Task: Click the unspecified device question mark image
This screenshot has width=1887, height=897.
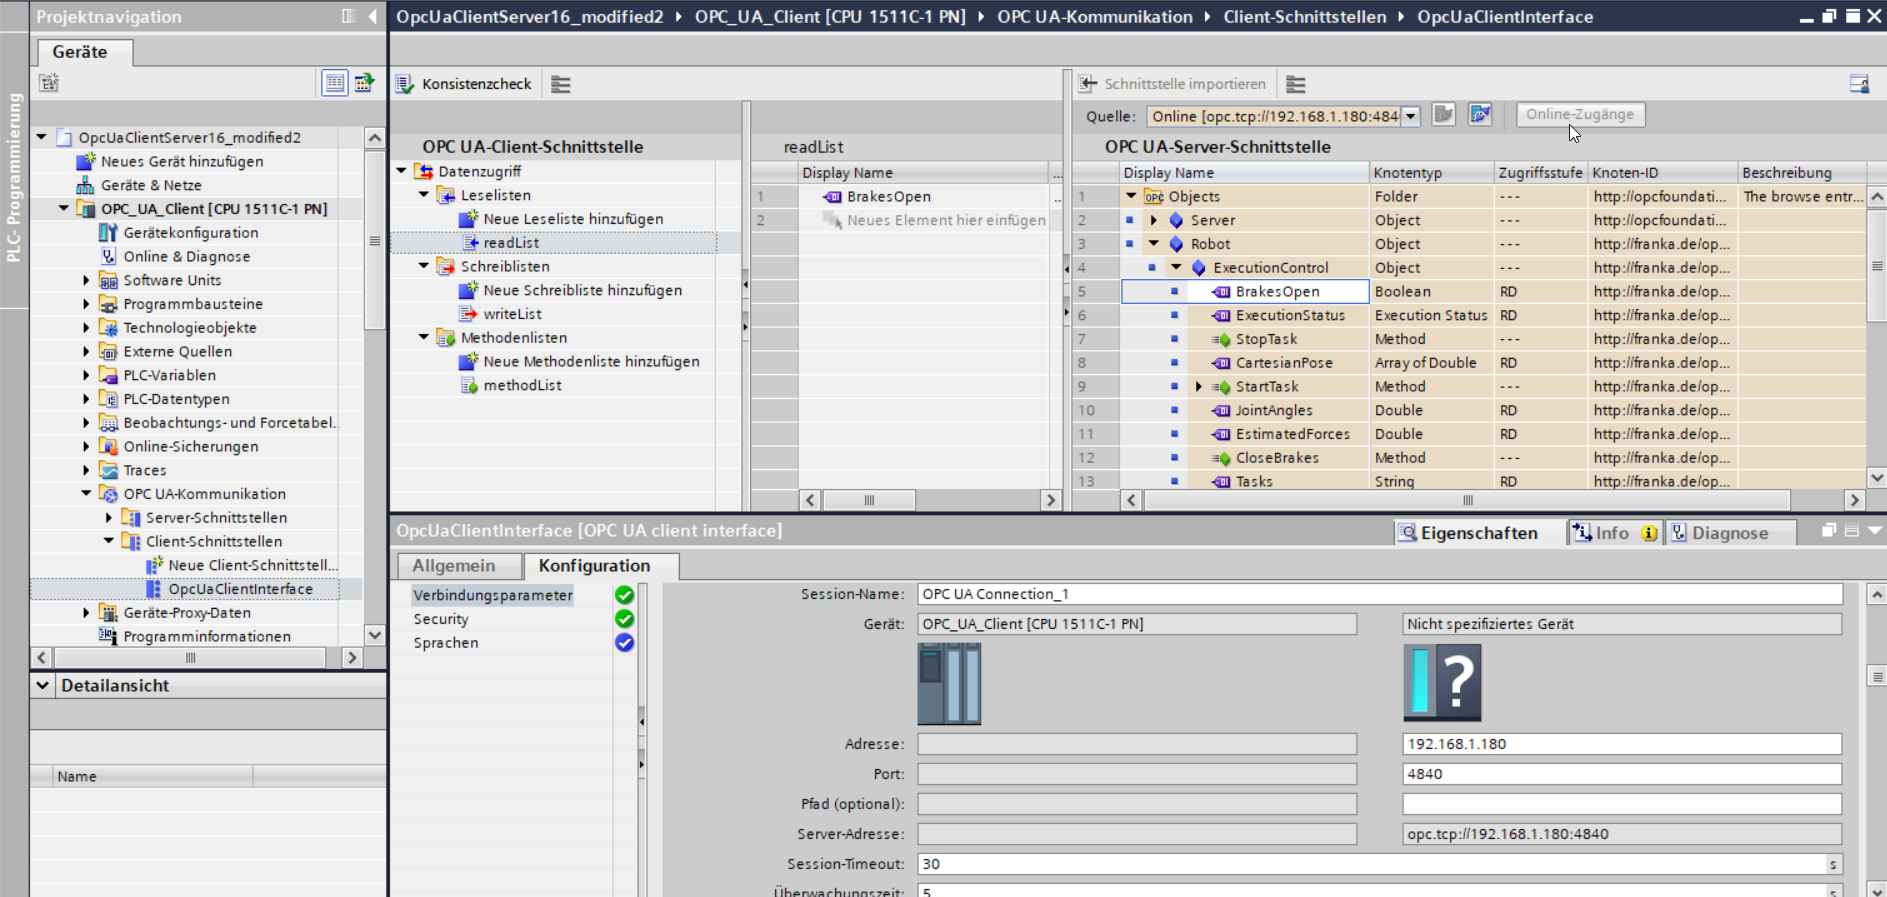Action: click(x=1442, y=683)
